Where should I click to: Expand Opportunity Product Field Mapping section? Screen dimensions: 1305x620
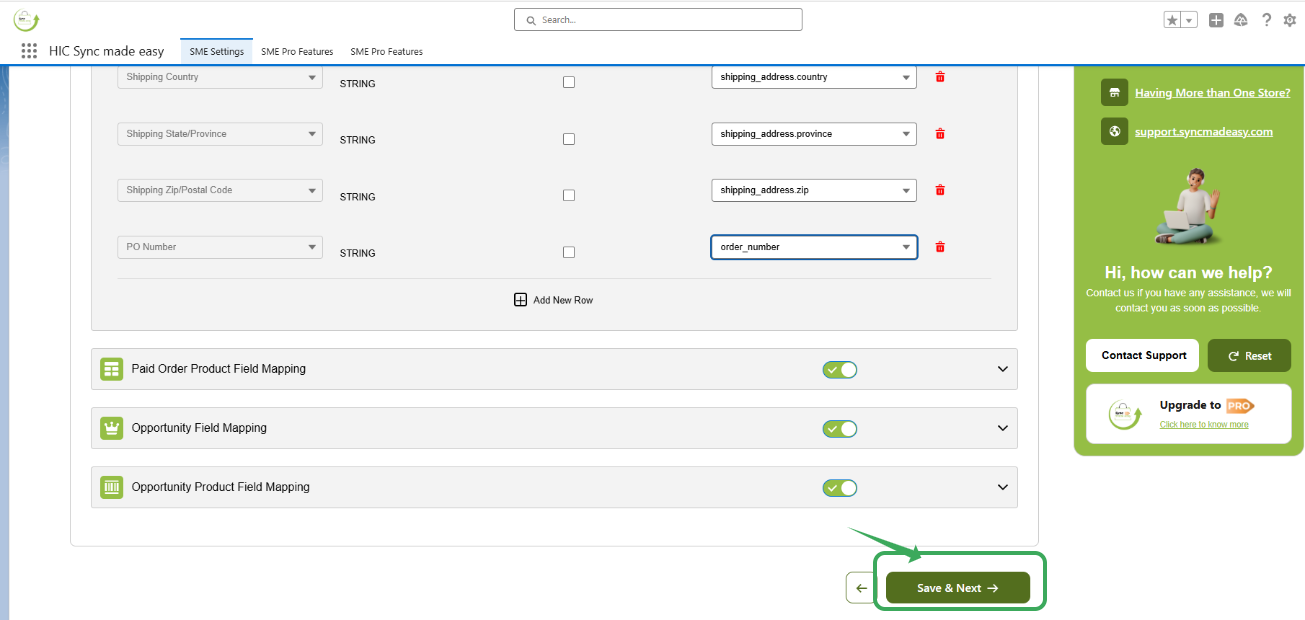[x=1003, y=487]
